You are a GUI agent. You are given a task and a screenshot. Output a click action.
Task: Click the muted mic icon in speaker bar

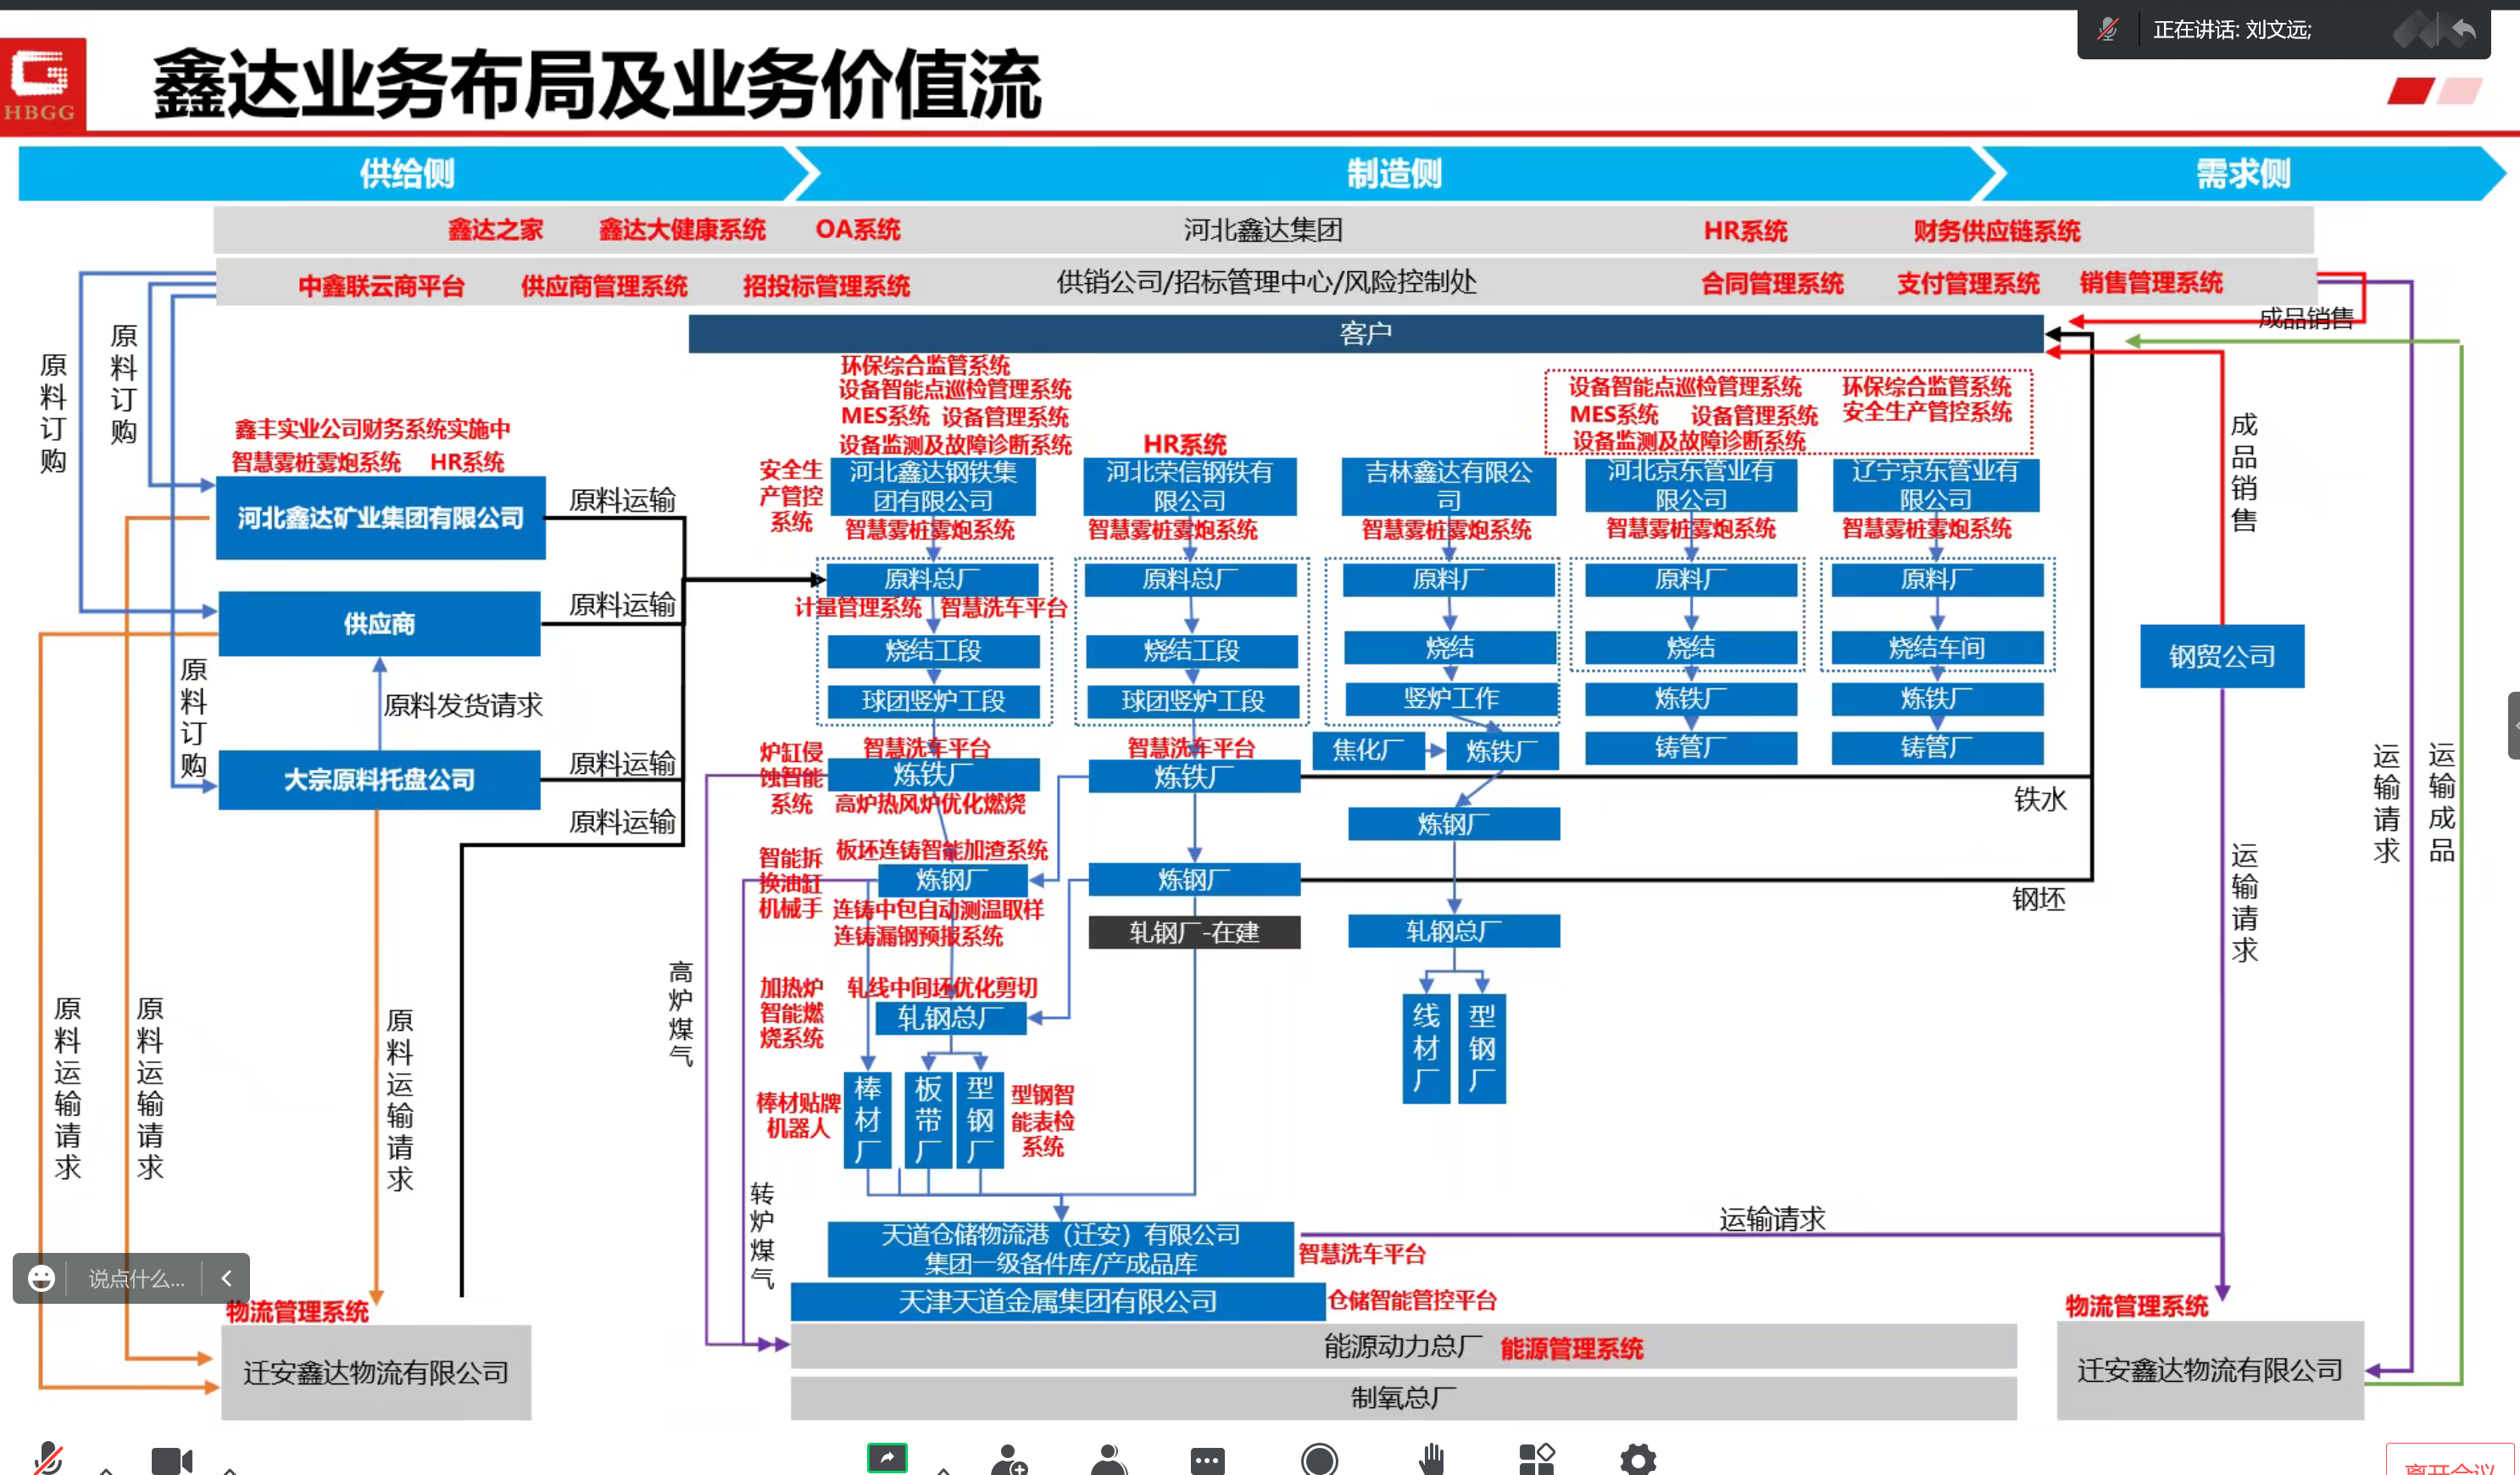[2108, 30]
